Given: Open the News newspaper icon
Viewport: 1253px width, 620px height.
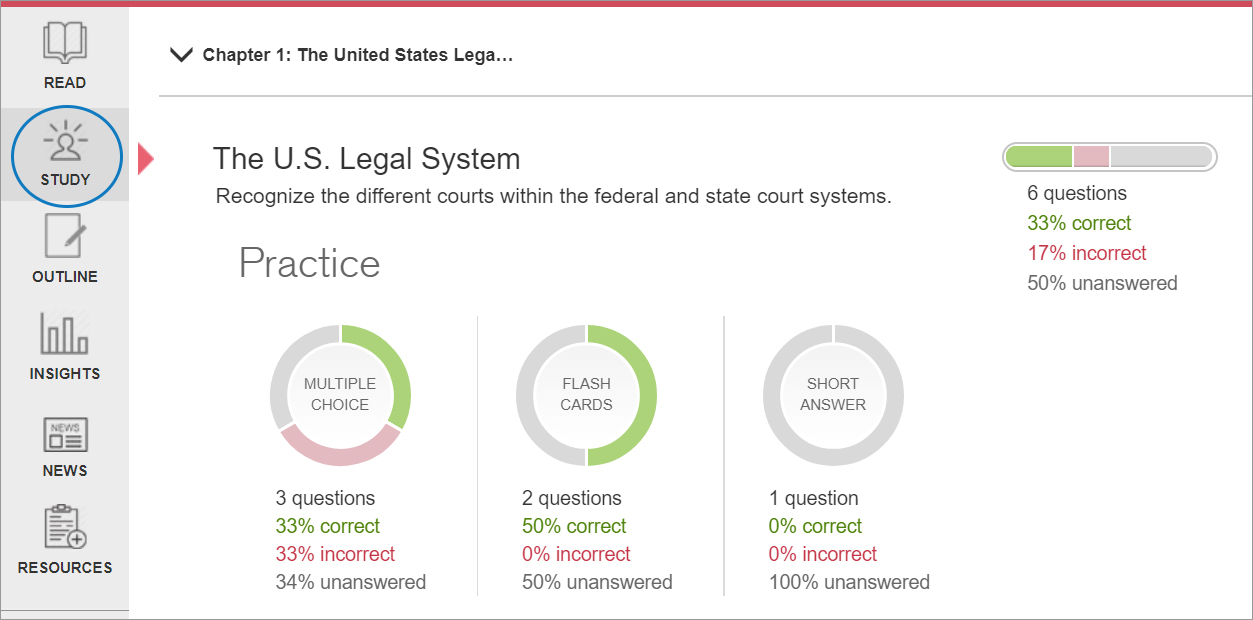Looking at the screenshot, I should 65,435.
